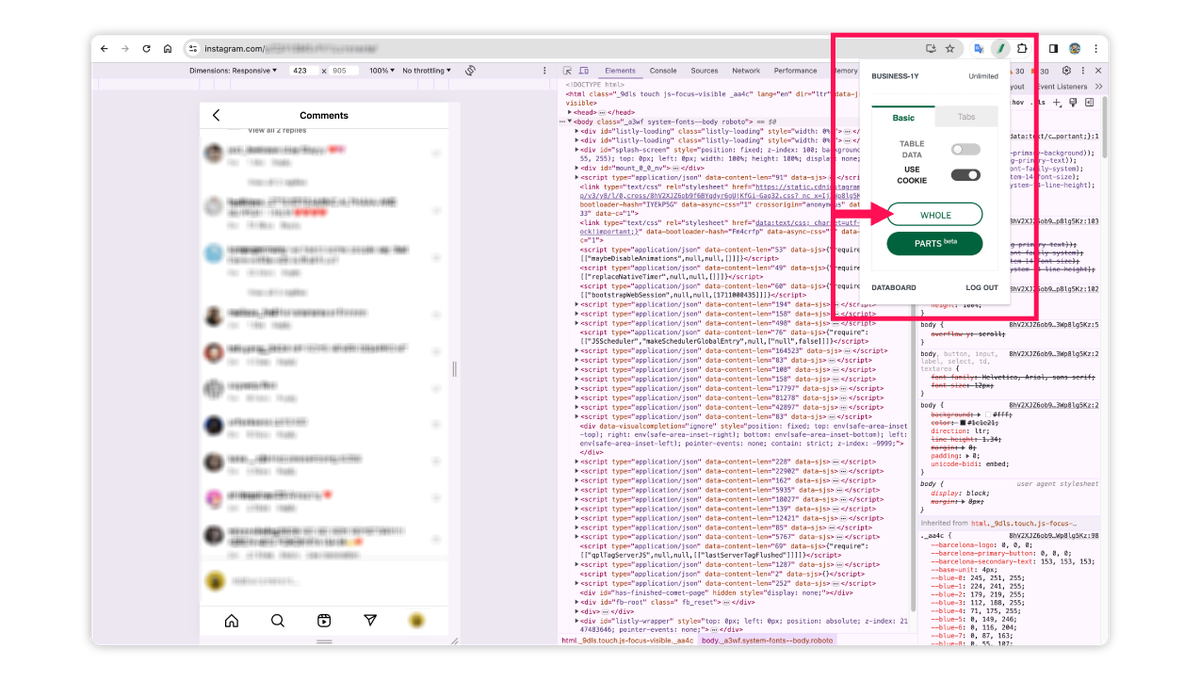
Task: Open the green Listly extension icon
Action: (1000, 48)
